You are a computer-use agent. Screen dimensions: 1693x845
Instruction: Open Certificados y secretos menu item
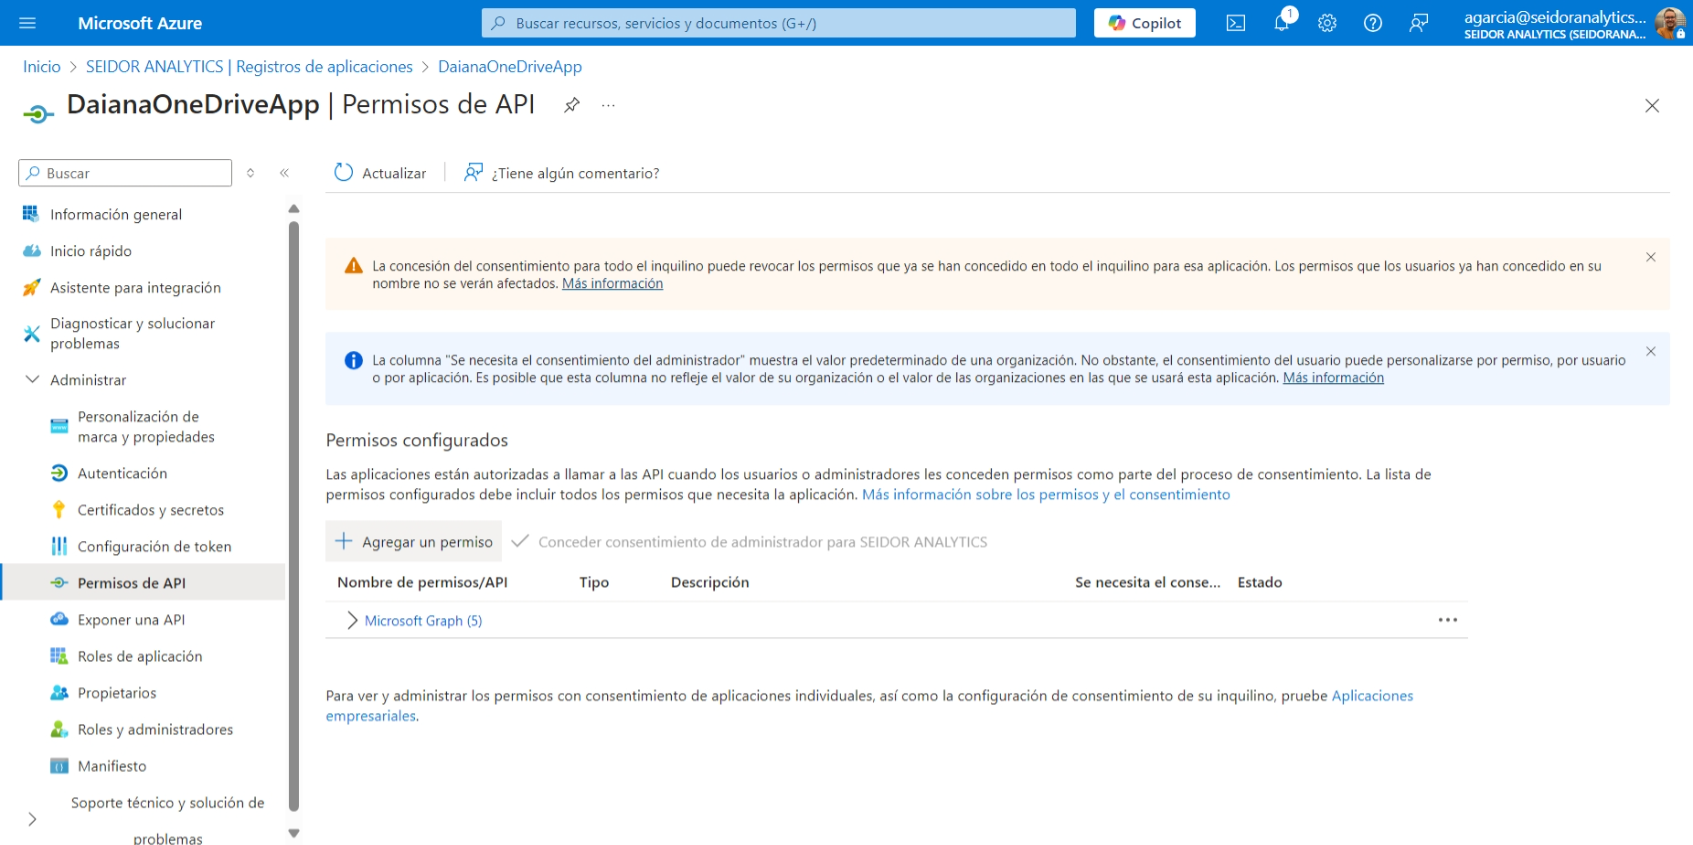150,510
